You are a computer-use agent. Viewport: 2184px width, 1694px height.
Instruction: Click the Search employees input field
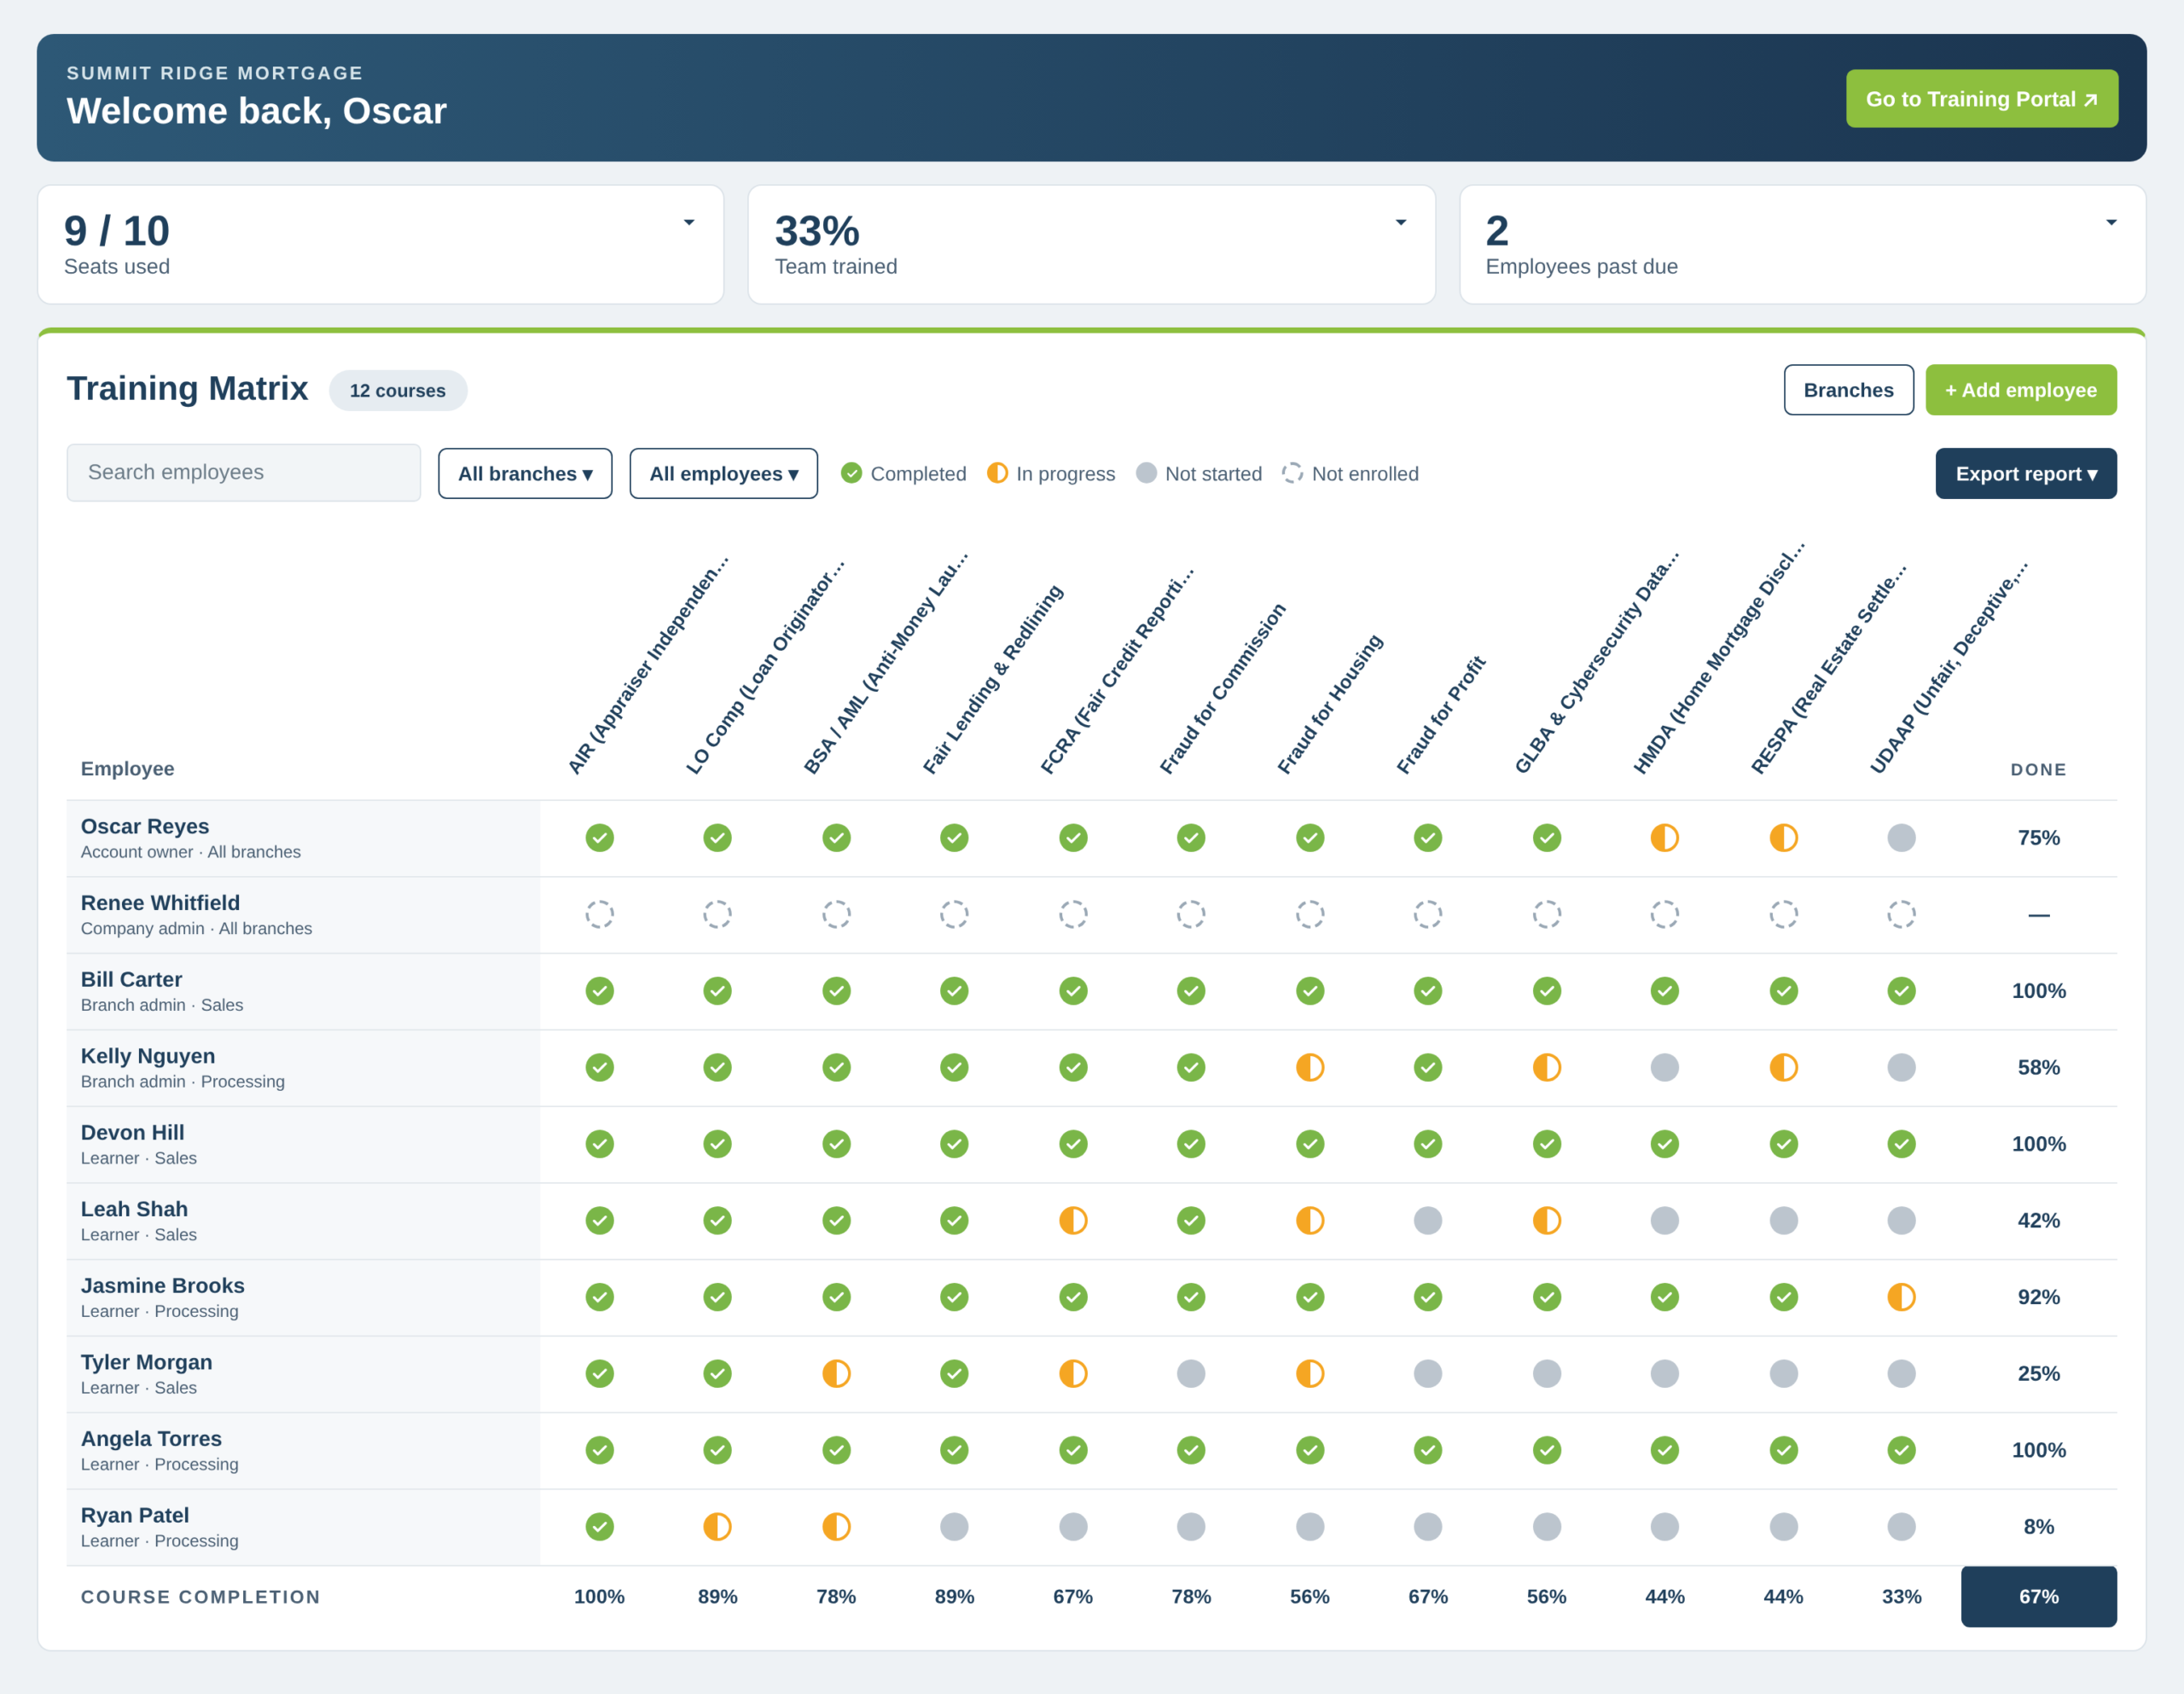tap(243, 472)
